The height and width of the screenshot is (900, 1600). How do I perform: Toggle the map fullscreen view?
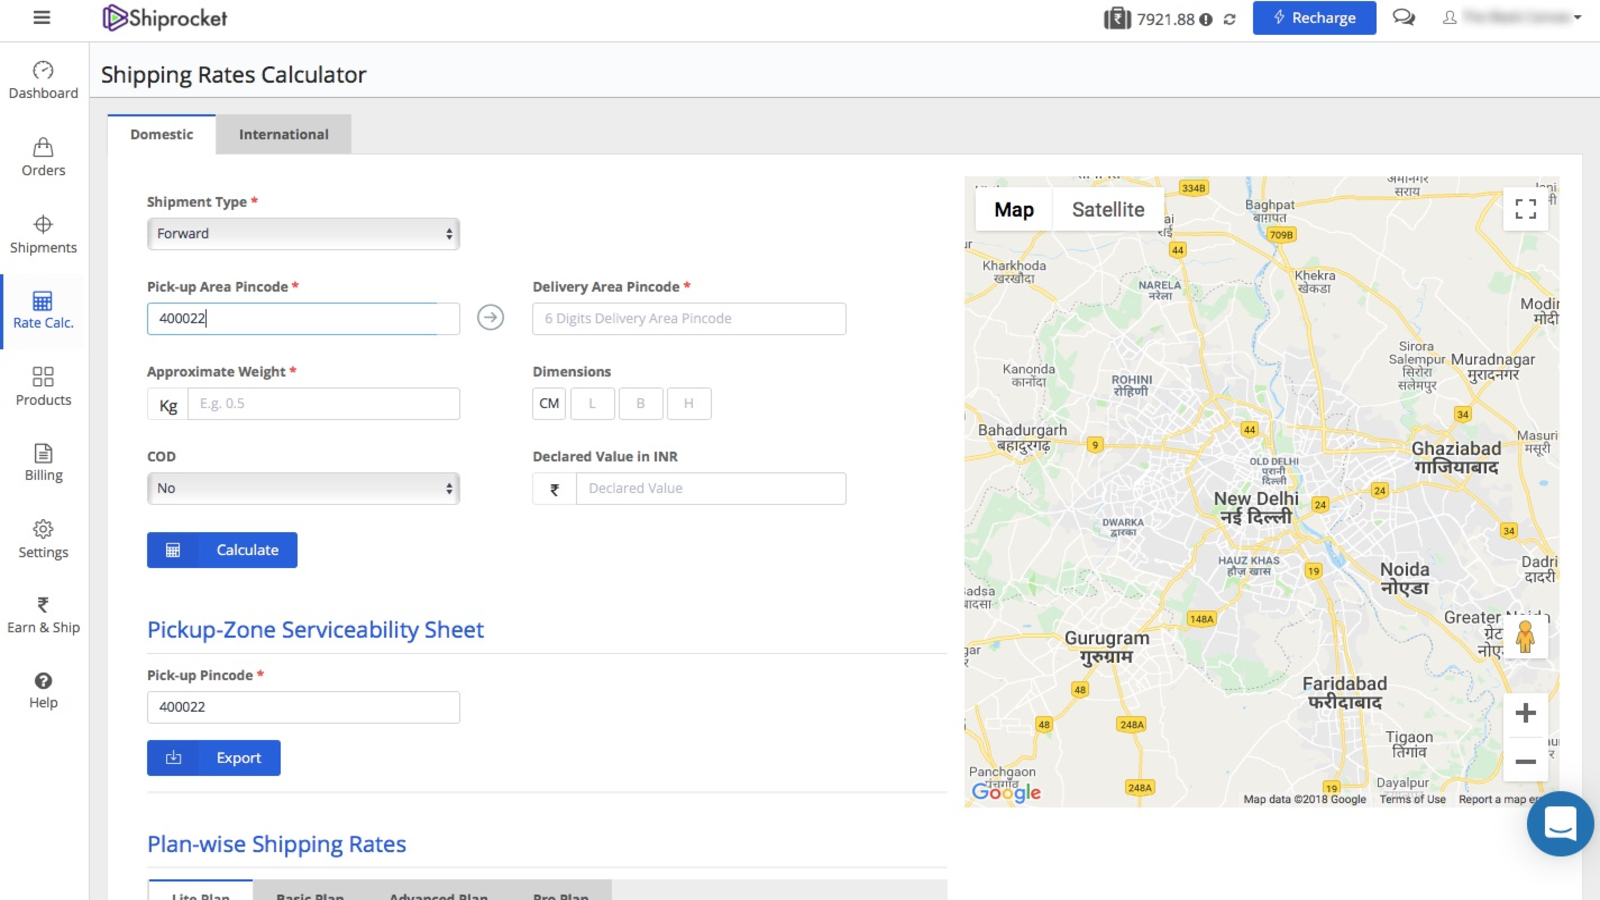pyautogui.click(x=1525, y=208)
